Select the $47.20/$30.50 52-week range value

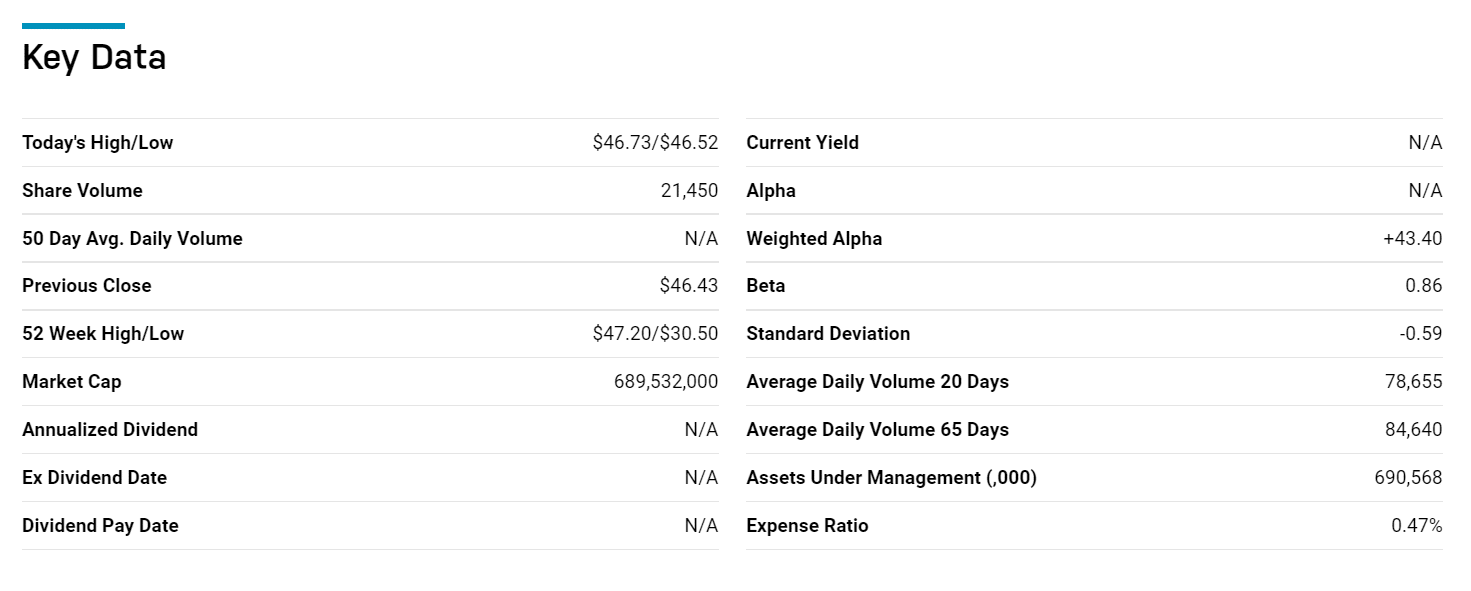[656, 334]
